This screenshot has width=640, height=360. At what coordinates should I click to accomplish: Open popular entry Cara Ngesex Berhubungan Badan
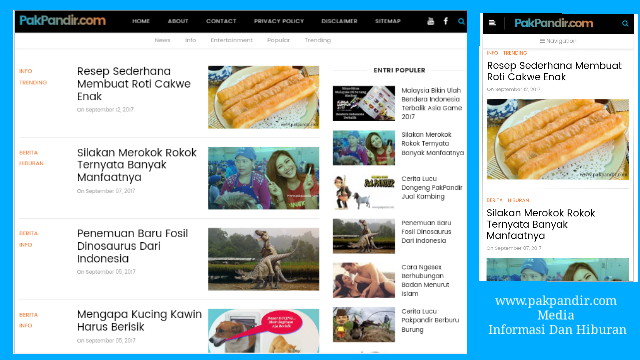[x=425, y=280]
